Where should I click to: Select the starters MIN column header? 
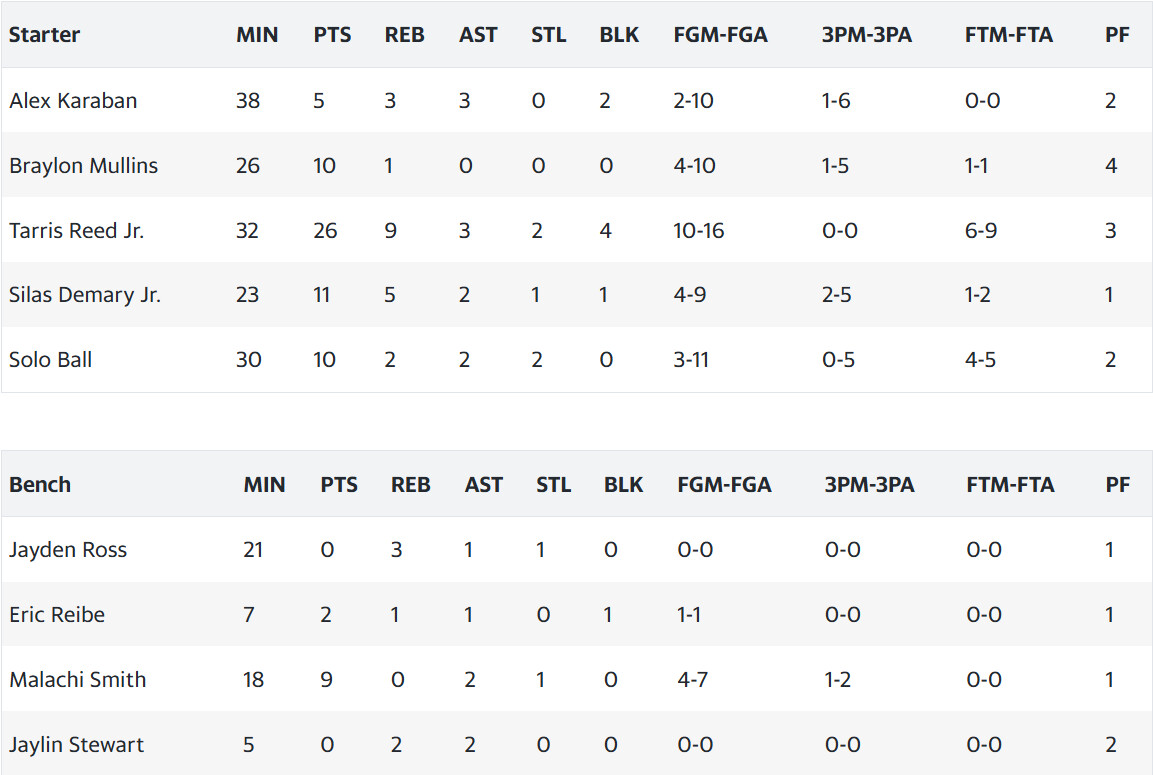(x=257, y=35)
